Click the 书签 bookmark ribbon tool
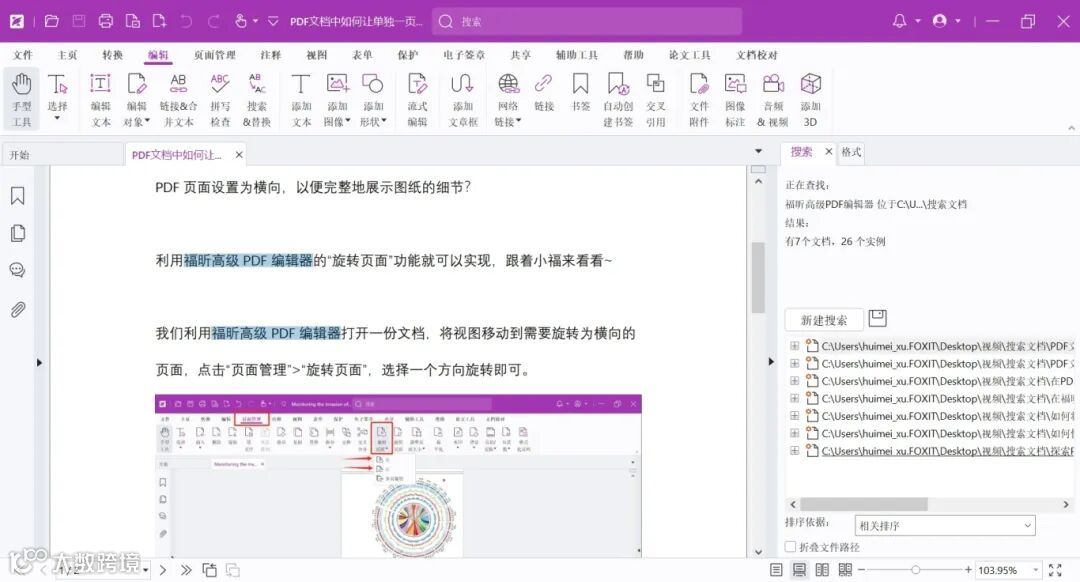Image resolution: width=1080 pixels, height=582 pixels. pyautogui.click(x=581, y=93)
